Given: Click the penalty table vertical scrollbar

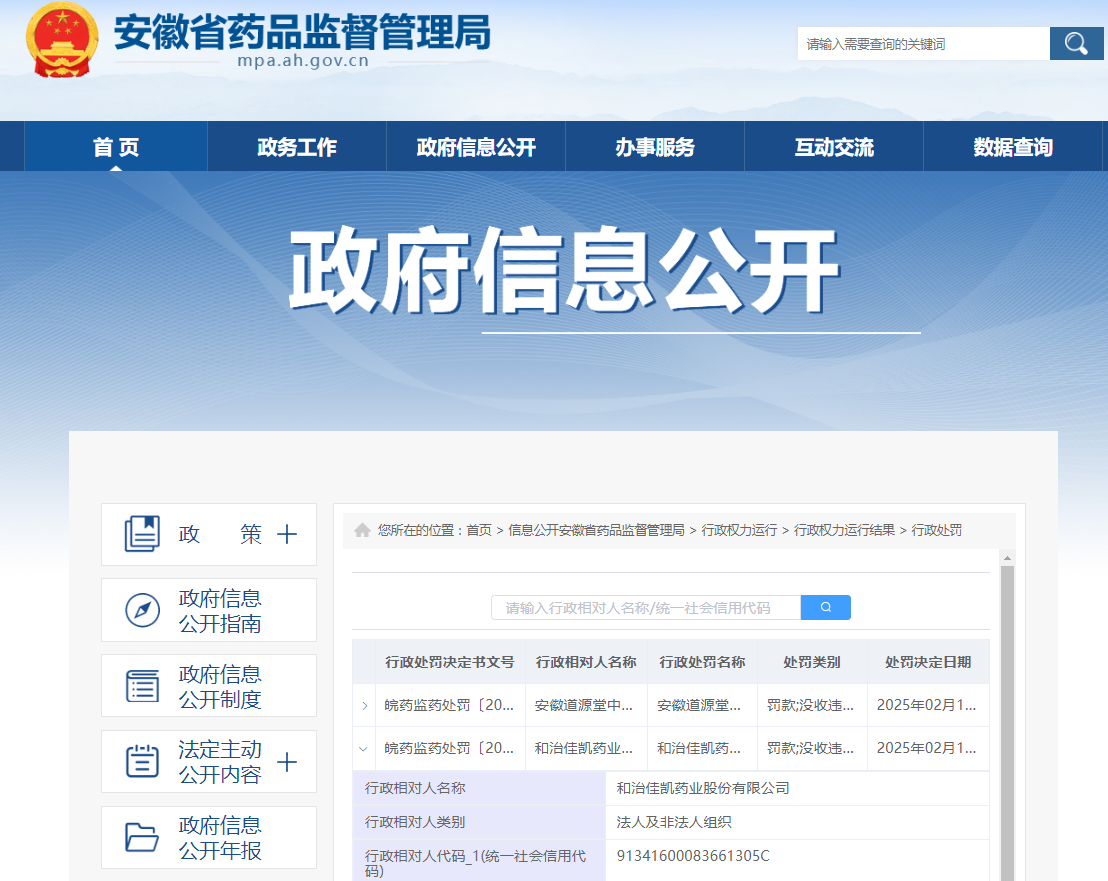Looking at the screenshot, I should tap(1007, 720).
